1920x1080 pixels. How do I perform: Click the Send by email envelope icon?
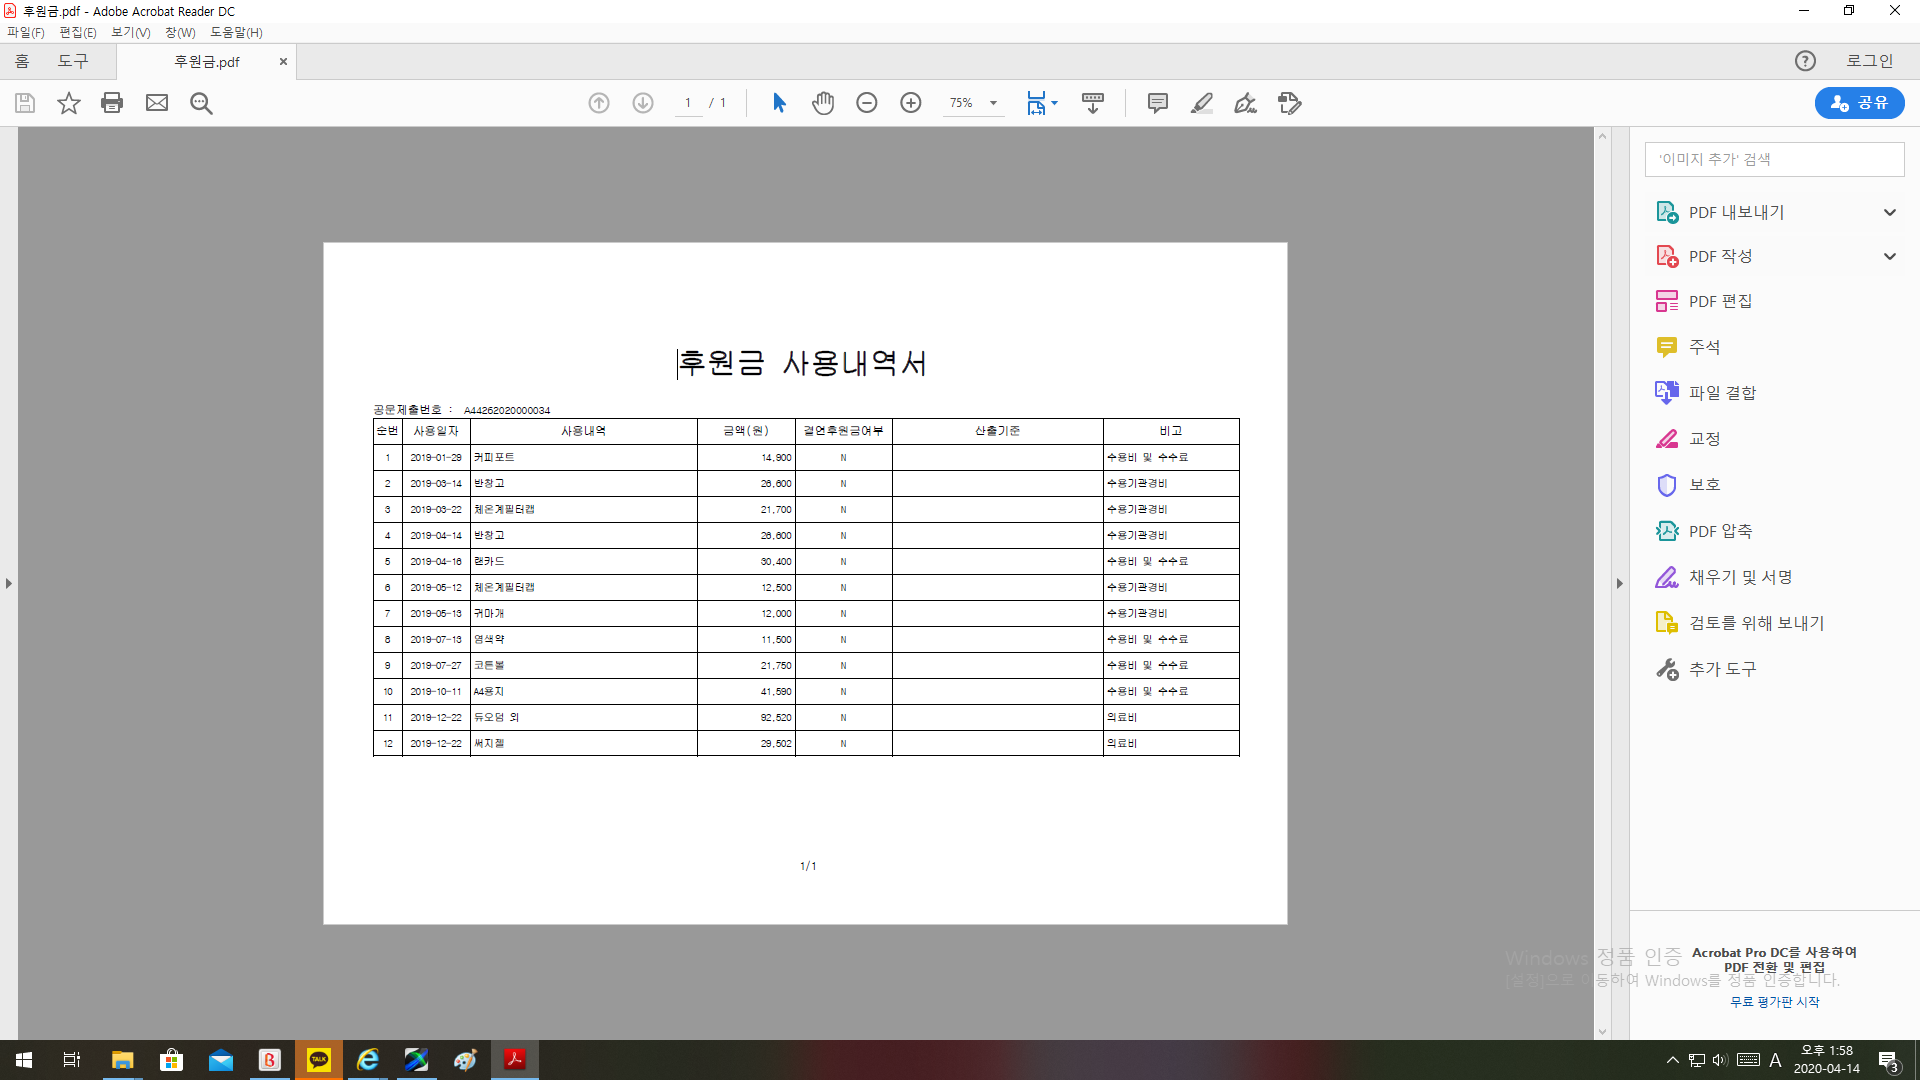[x=157, y=103]
